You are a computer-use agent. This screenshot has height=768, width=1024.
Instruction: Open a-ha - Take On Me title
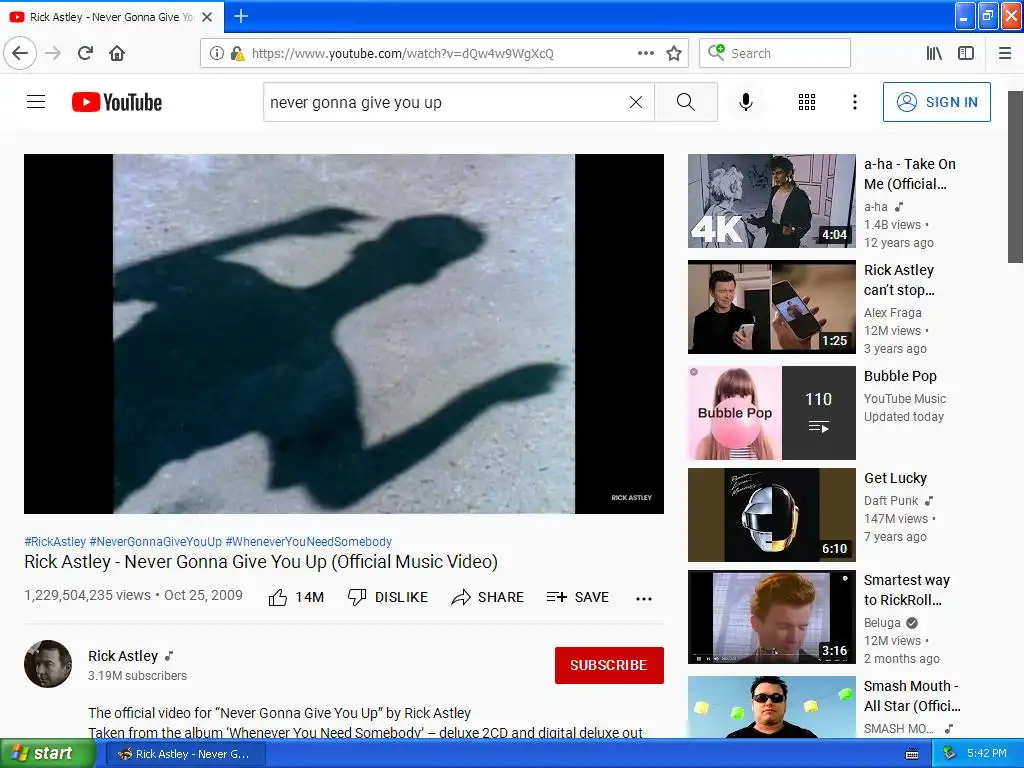(x=910, y=174)
